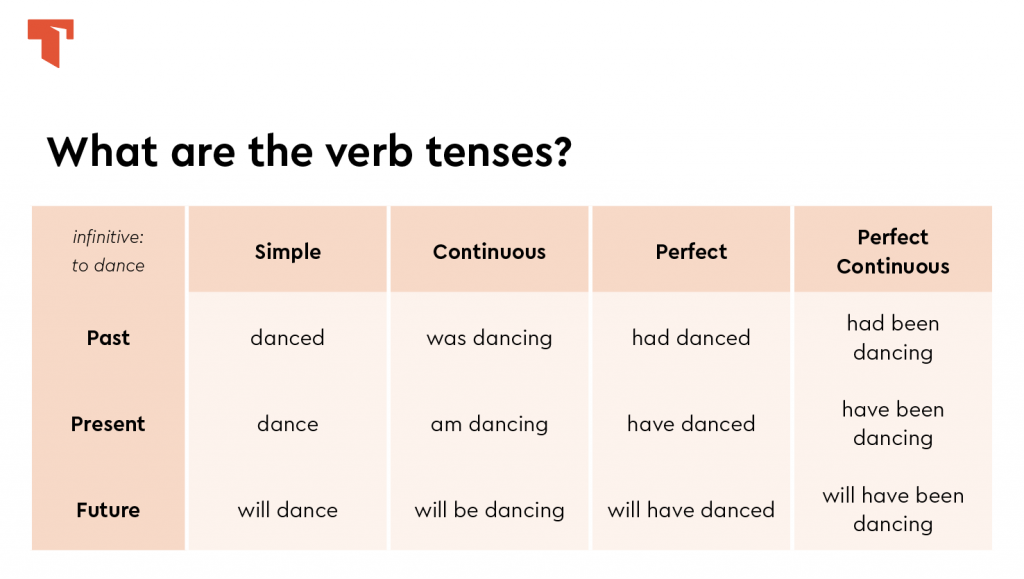This screenshot has height=579, width=1024.
Task: Click the 'will have danced' cell
Action: pyautogui.click(x=691, y=510)
